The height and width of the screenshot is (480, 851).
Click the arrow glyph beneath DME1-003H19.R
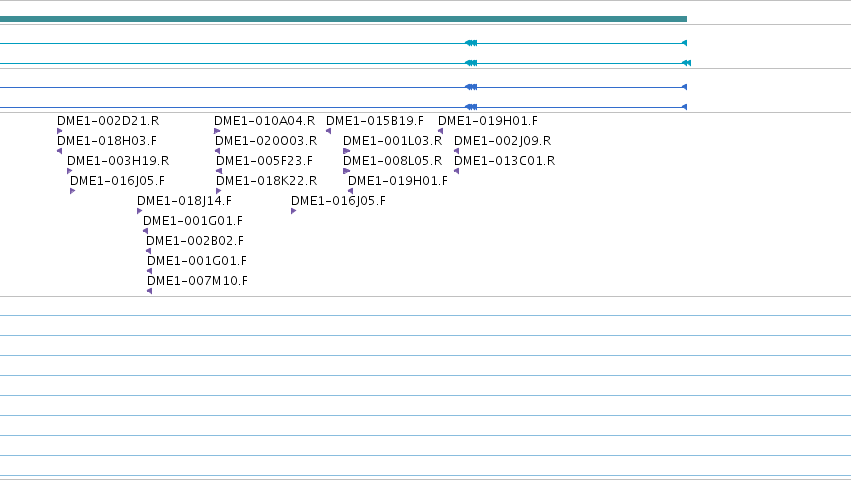tap(69, 171)
